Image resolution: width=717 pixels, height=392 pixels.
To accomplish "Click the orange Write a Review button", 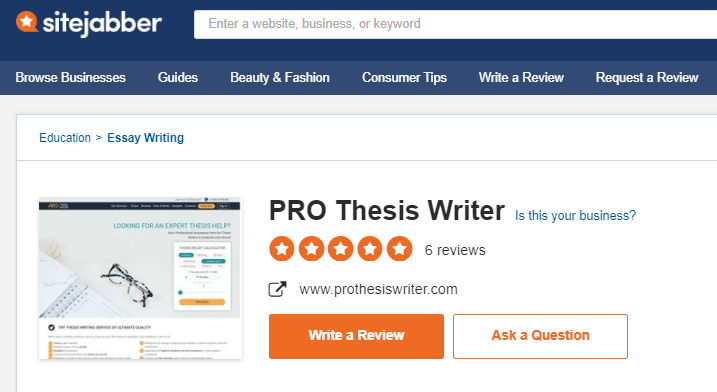I will pyautogui.click(x=356, y=336).
